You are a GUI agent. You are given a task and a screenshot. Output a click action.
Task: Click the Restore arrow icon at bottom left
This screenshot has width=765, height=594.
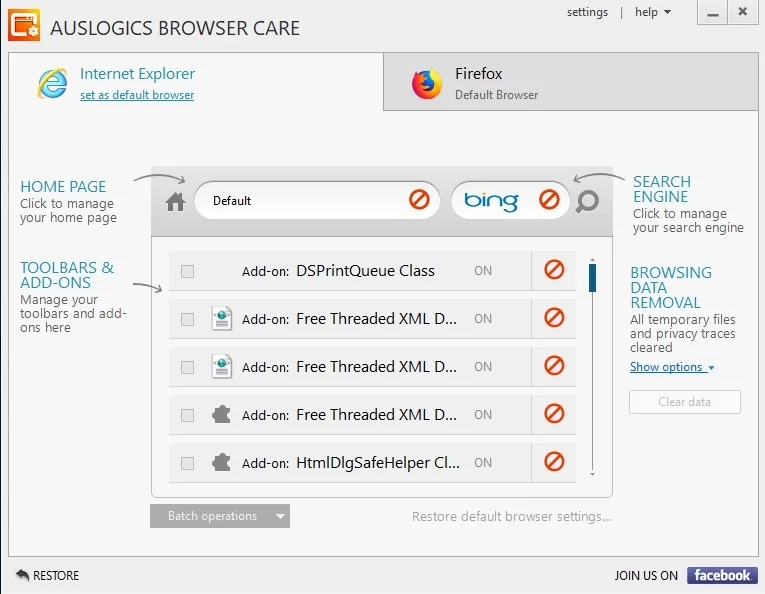[x=23, y=575]
